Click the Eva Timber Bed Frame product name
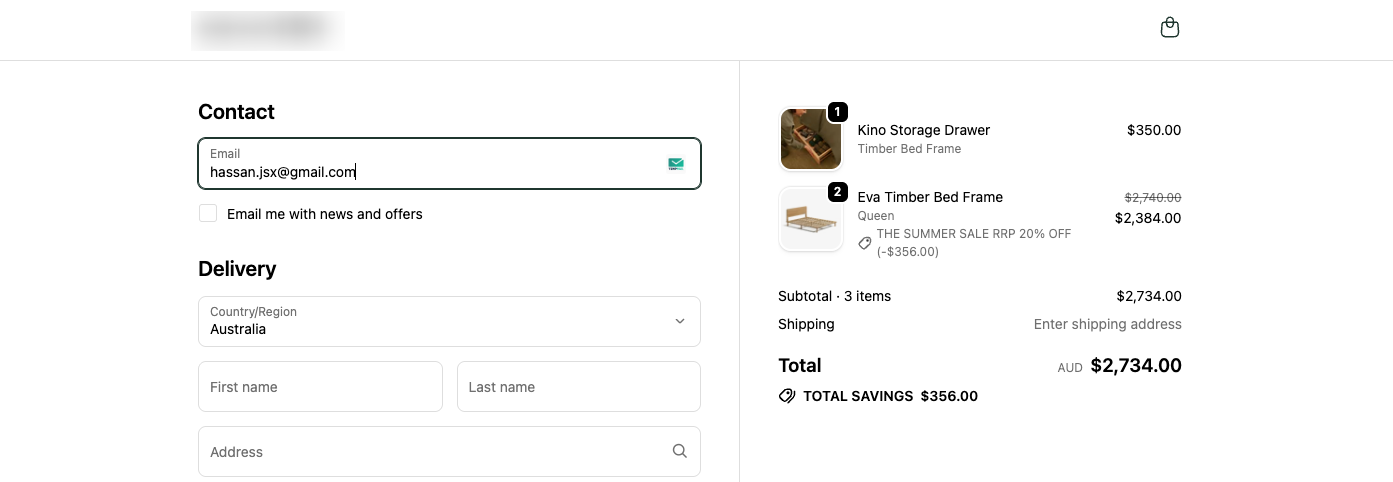This screenshot has width=1393, height=482. tap(930, 197)
